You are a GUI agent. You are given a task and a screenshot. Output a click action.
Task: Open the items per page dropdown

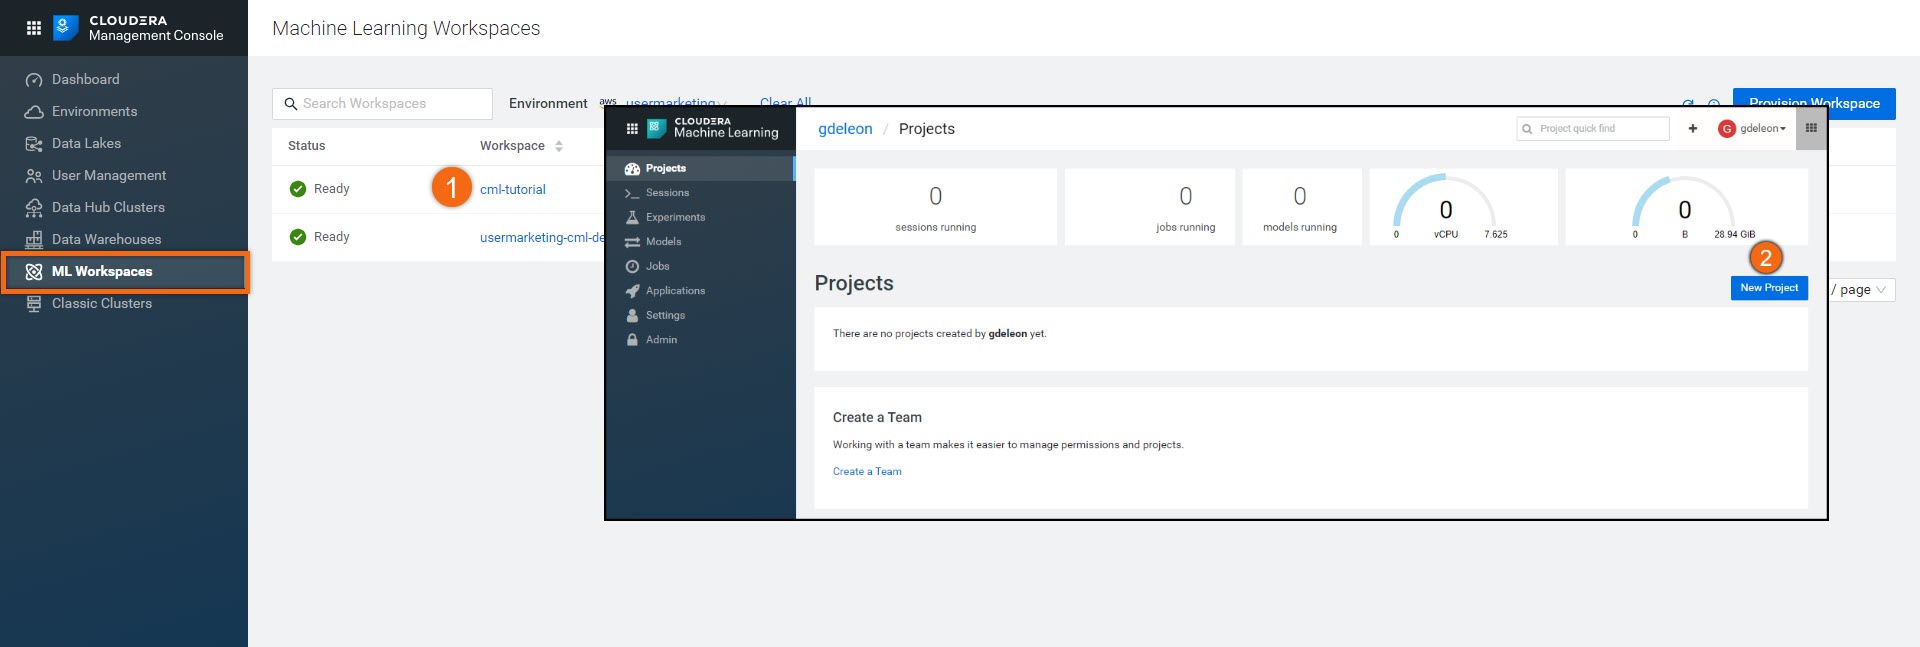point(1862,289)
